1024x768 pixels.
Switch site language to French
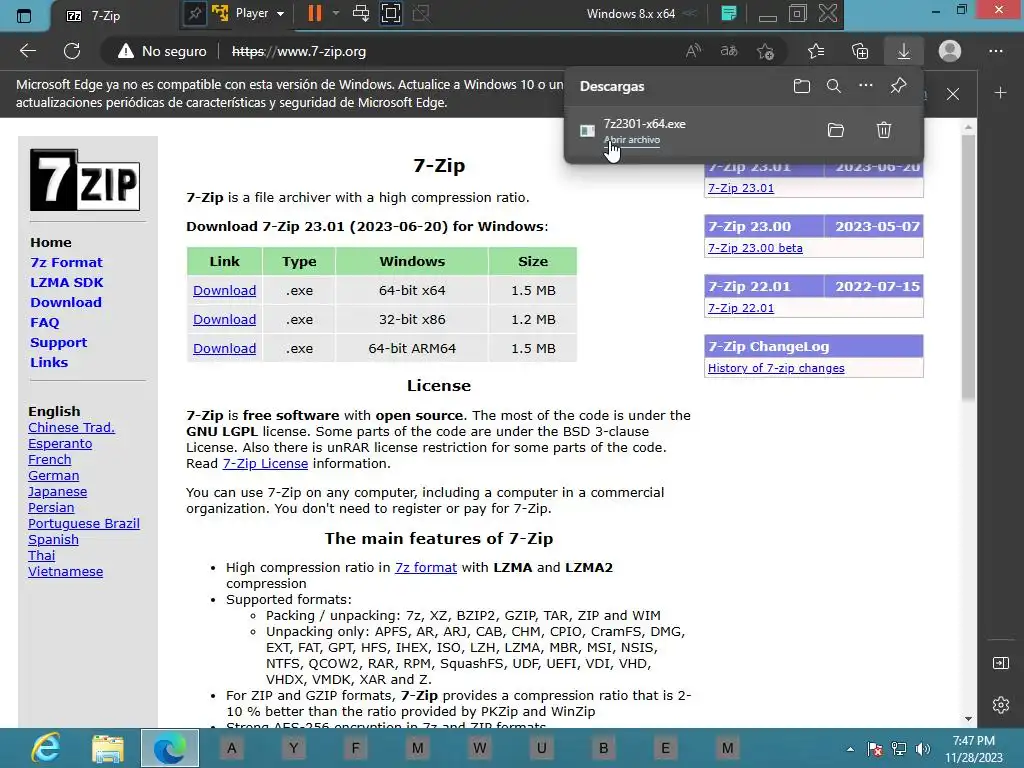[50, 460]
